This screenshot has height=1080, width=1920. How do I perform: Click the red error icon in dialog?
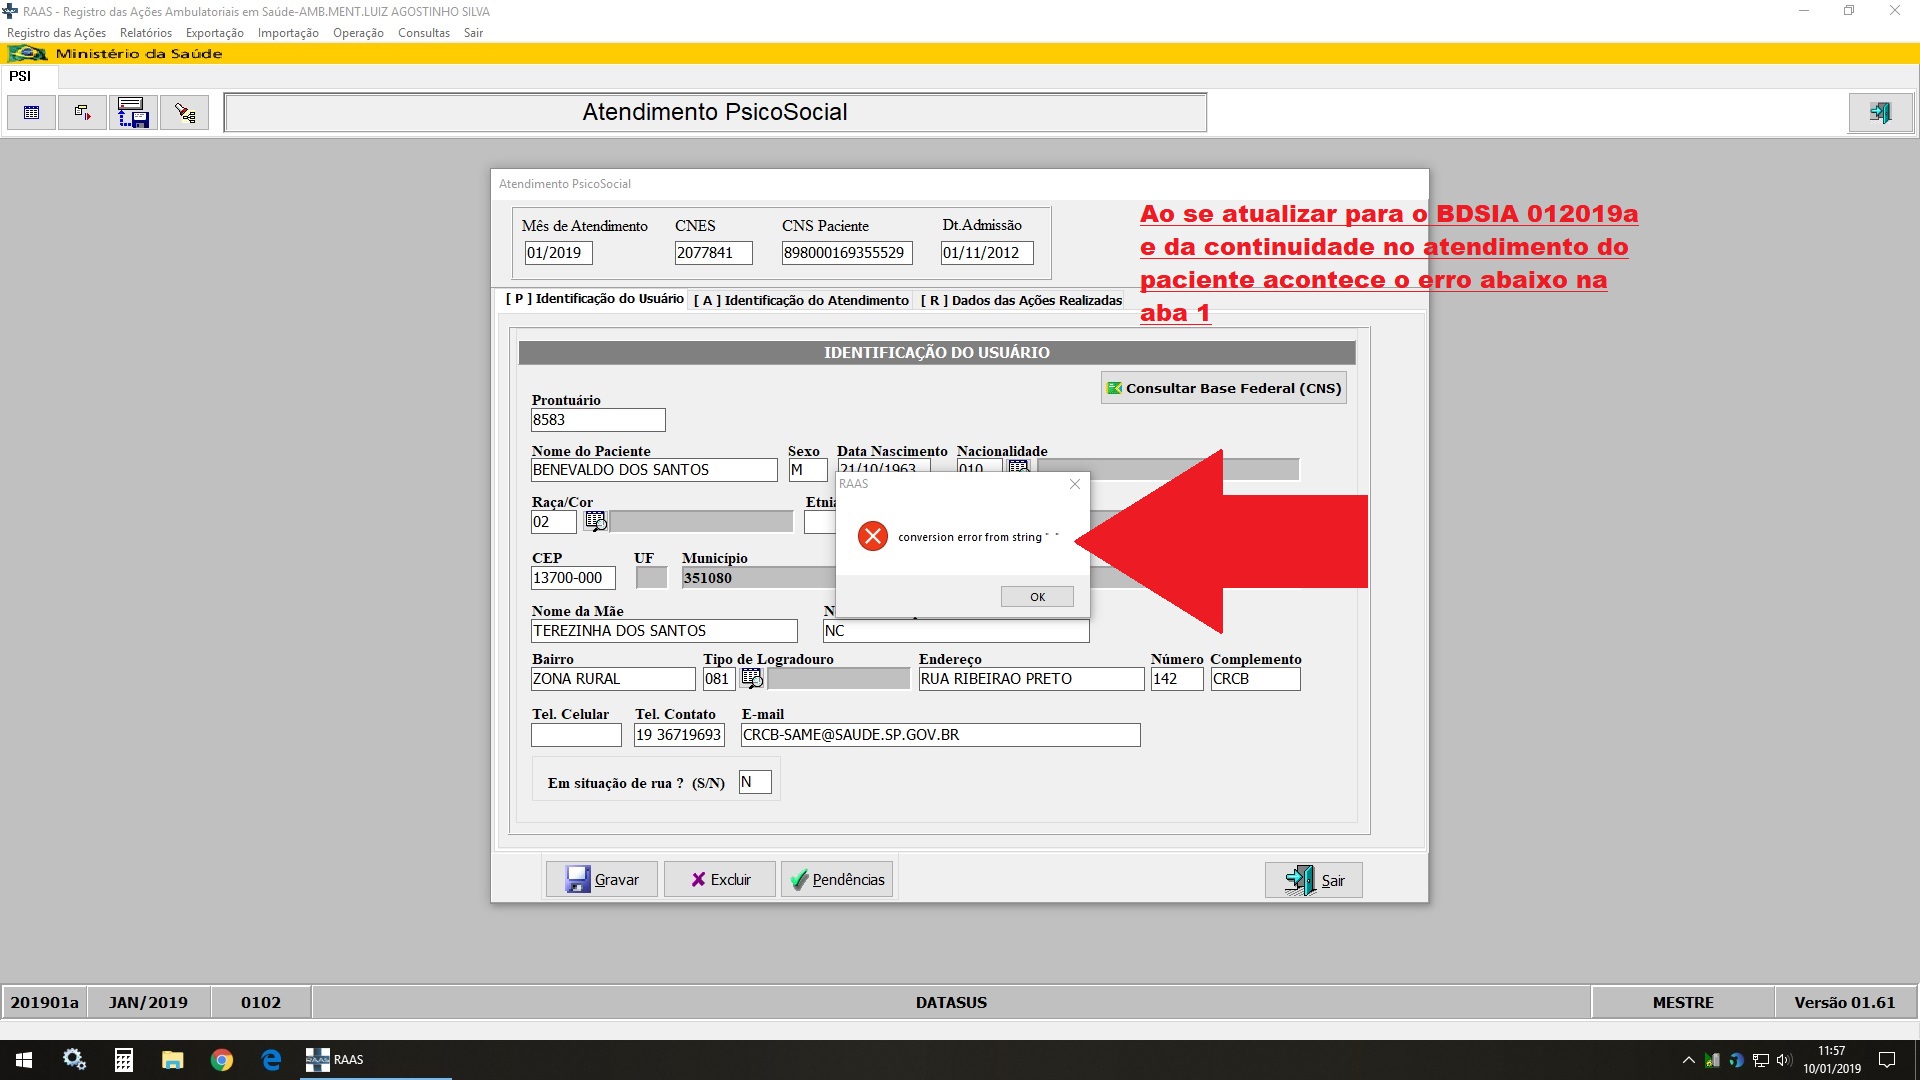872,537
